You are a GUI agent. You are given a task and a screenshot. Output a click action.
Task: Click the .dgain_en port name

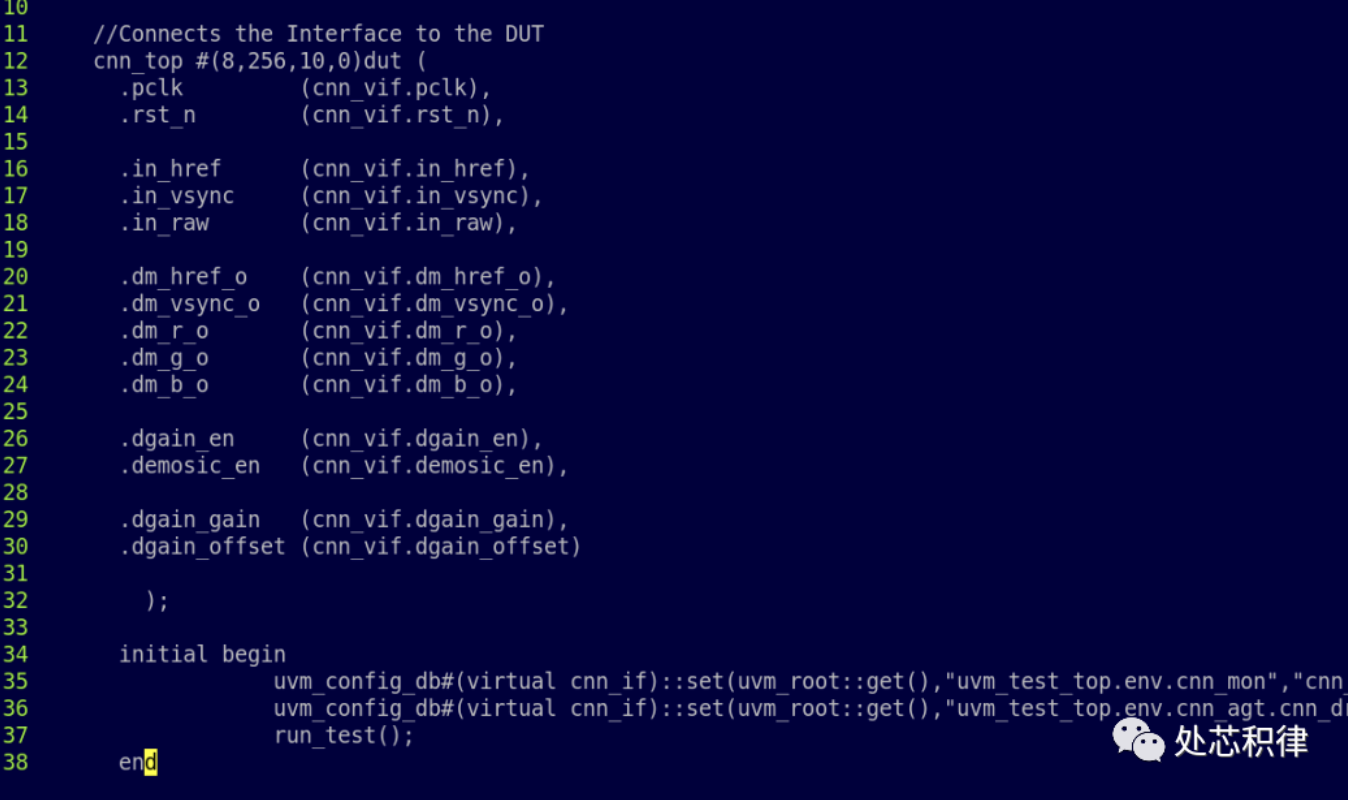point(177,439)
